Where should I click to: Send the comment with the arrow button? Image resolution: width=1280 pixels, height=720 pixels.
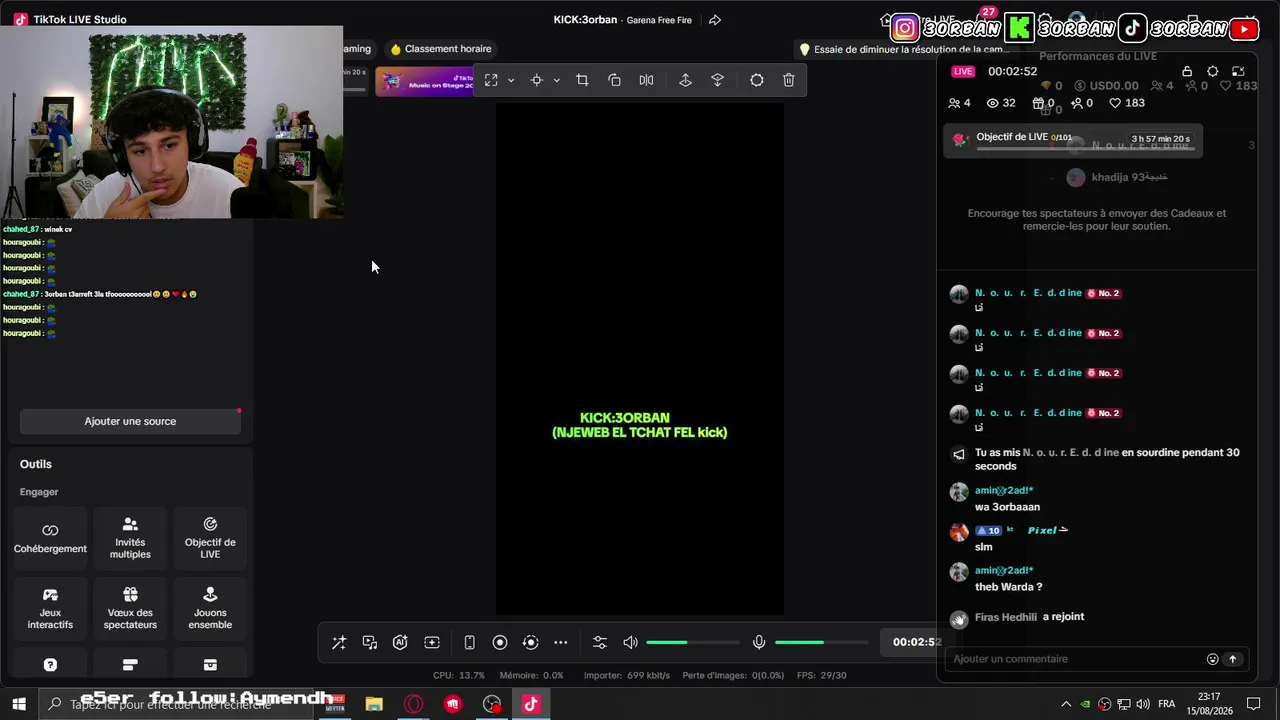[x=1233, y=659]
